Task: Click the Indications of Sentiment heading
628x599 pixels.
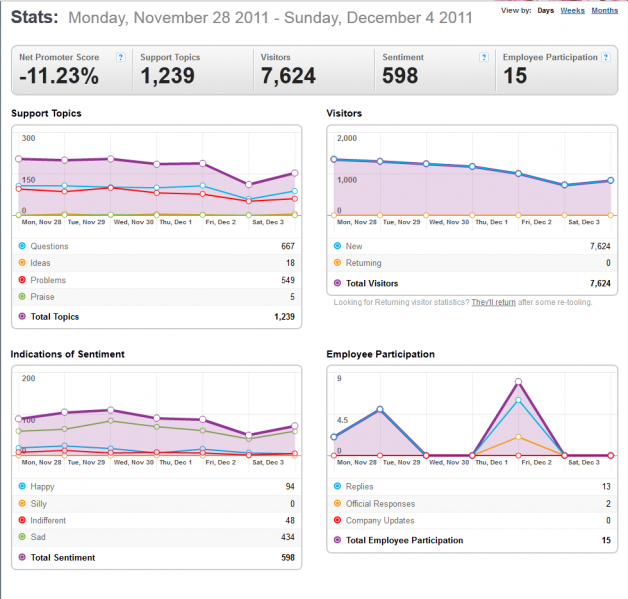Action: pos(67,354)
